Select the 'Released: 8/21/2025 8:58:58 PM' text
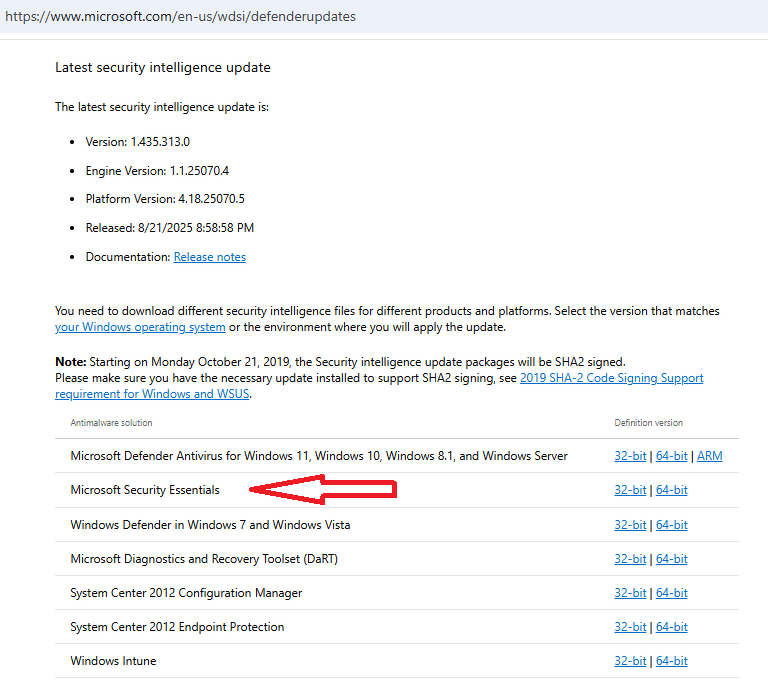This screenshot has height=692, width=768. tap(169, 228)
